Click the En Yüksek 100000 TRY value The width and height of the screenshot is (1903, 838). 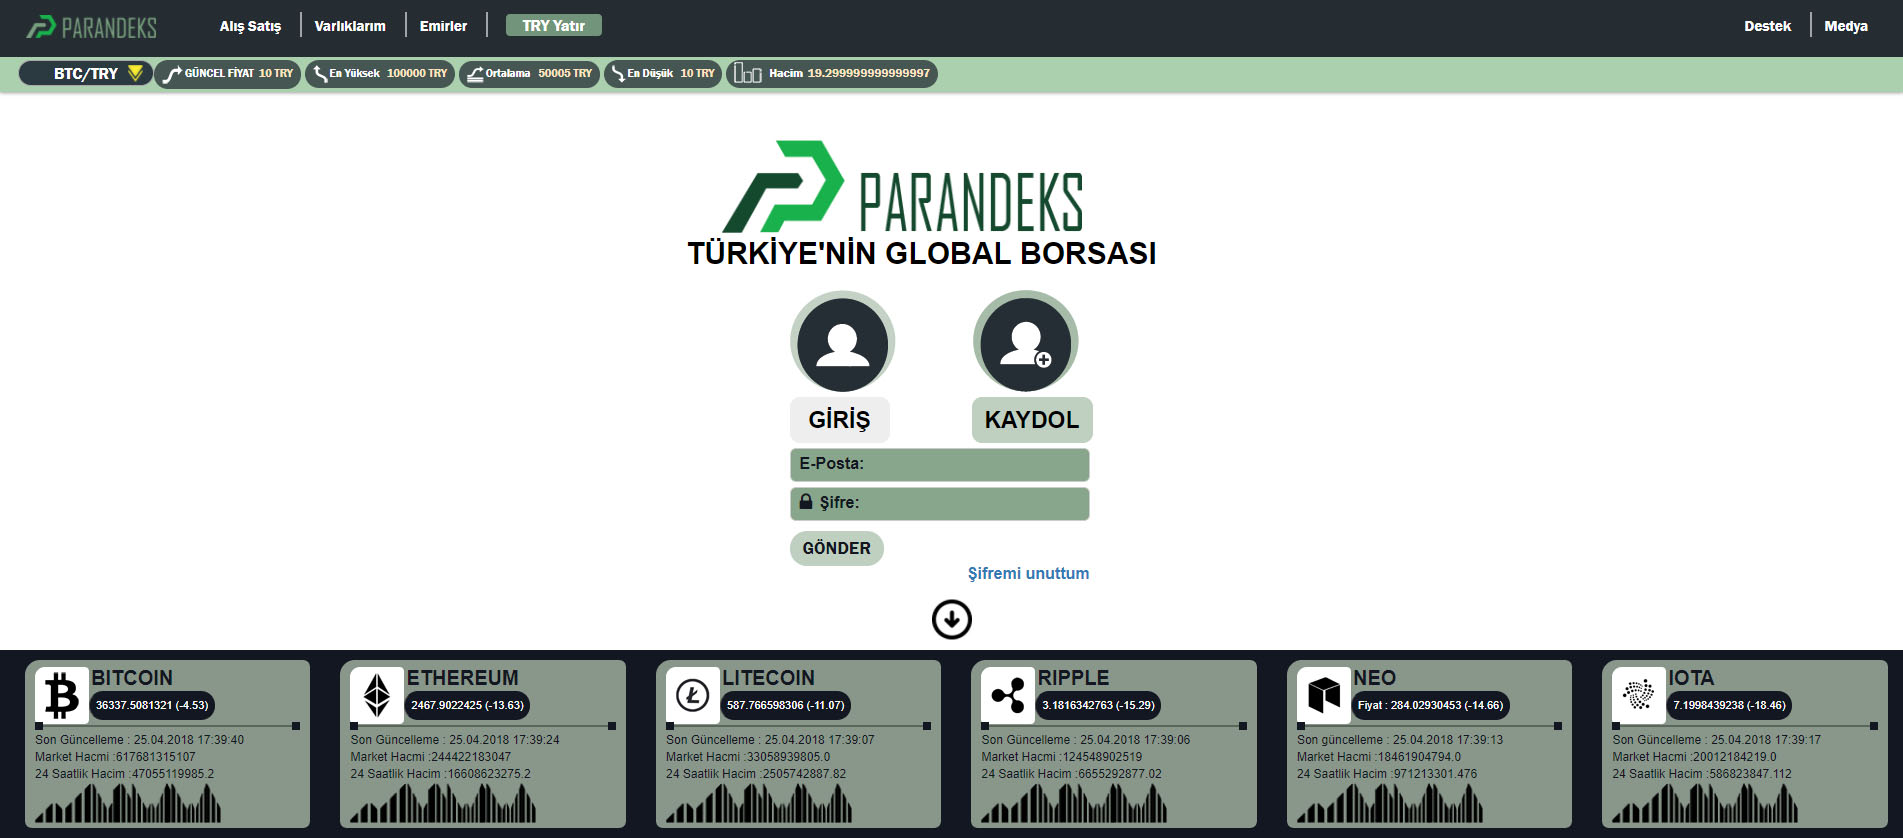pos(417,73)
